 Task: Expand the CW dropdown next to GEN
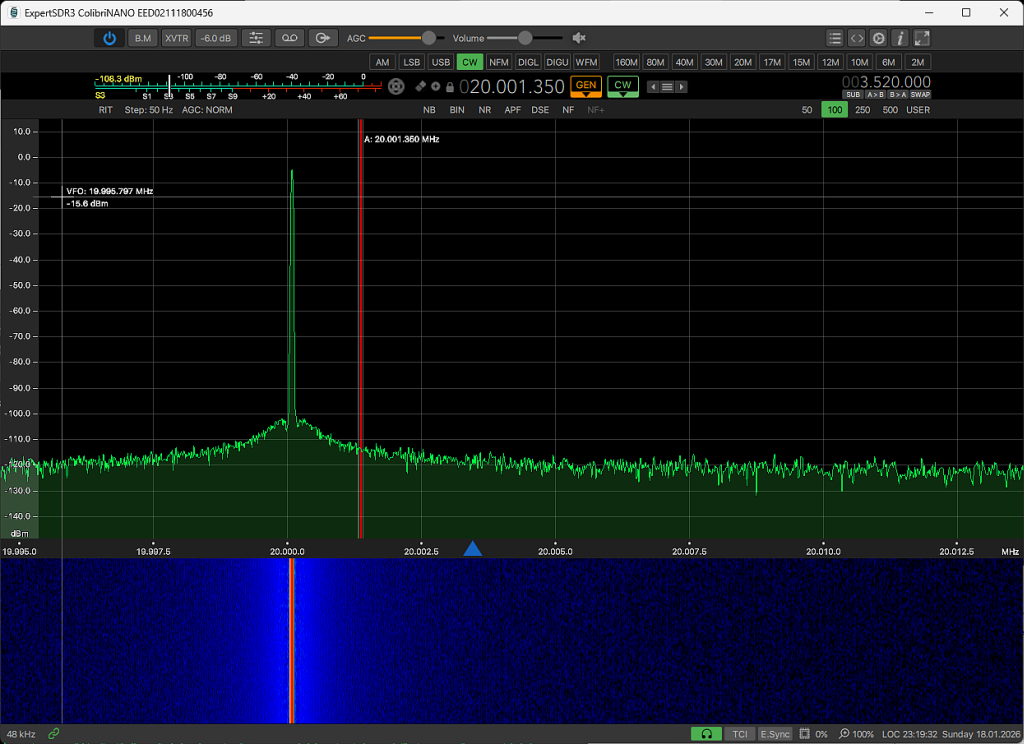pos(623,87)
